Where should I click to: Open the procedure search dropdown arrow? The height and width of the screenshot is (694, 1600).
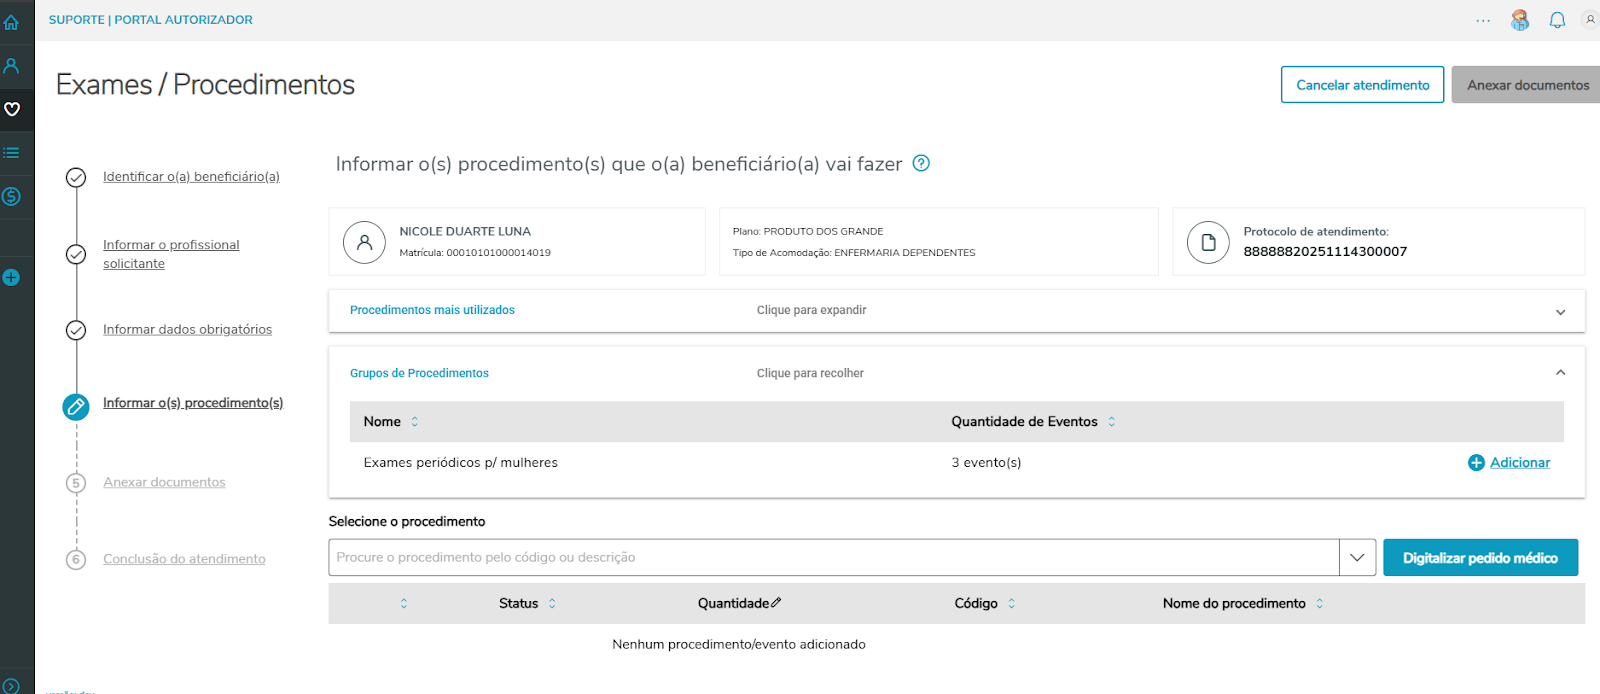(1357, 558)
